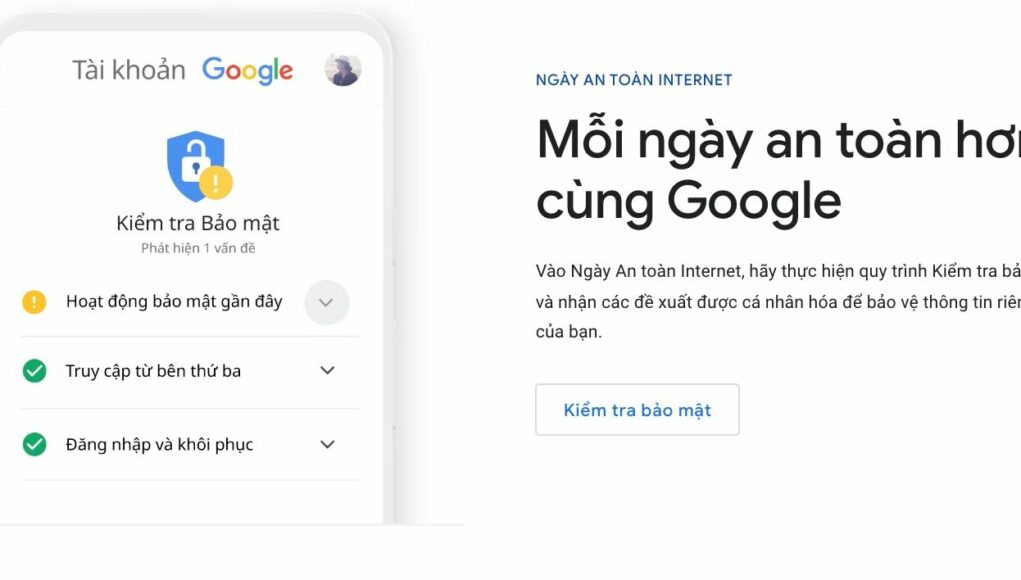Screen dimensions: 1021x580
Task: Expand the Đăng nhập và khôi phục chevron
Action: pos(328,445)
